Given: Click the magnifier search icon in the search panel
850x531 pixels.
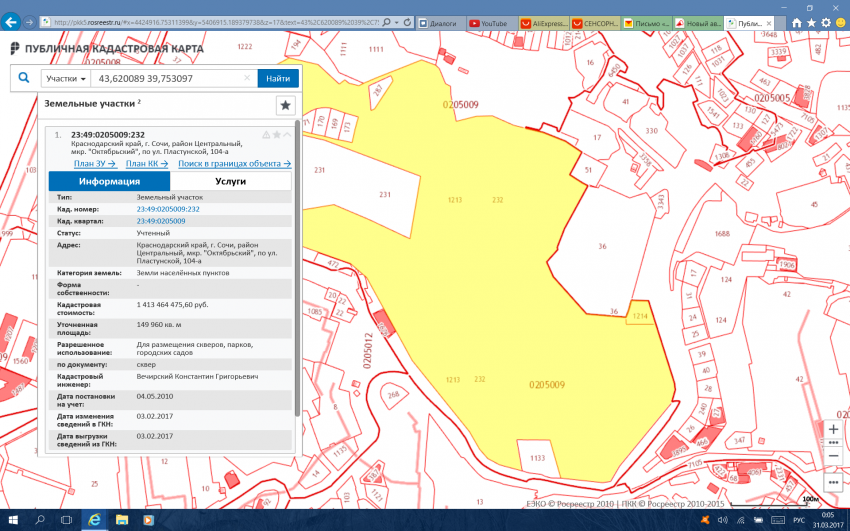Looking at the screenshot, I should tap(24, 78).
